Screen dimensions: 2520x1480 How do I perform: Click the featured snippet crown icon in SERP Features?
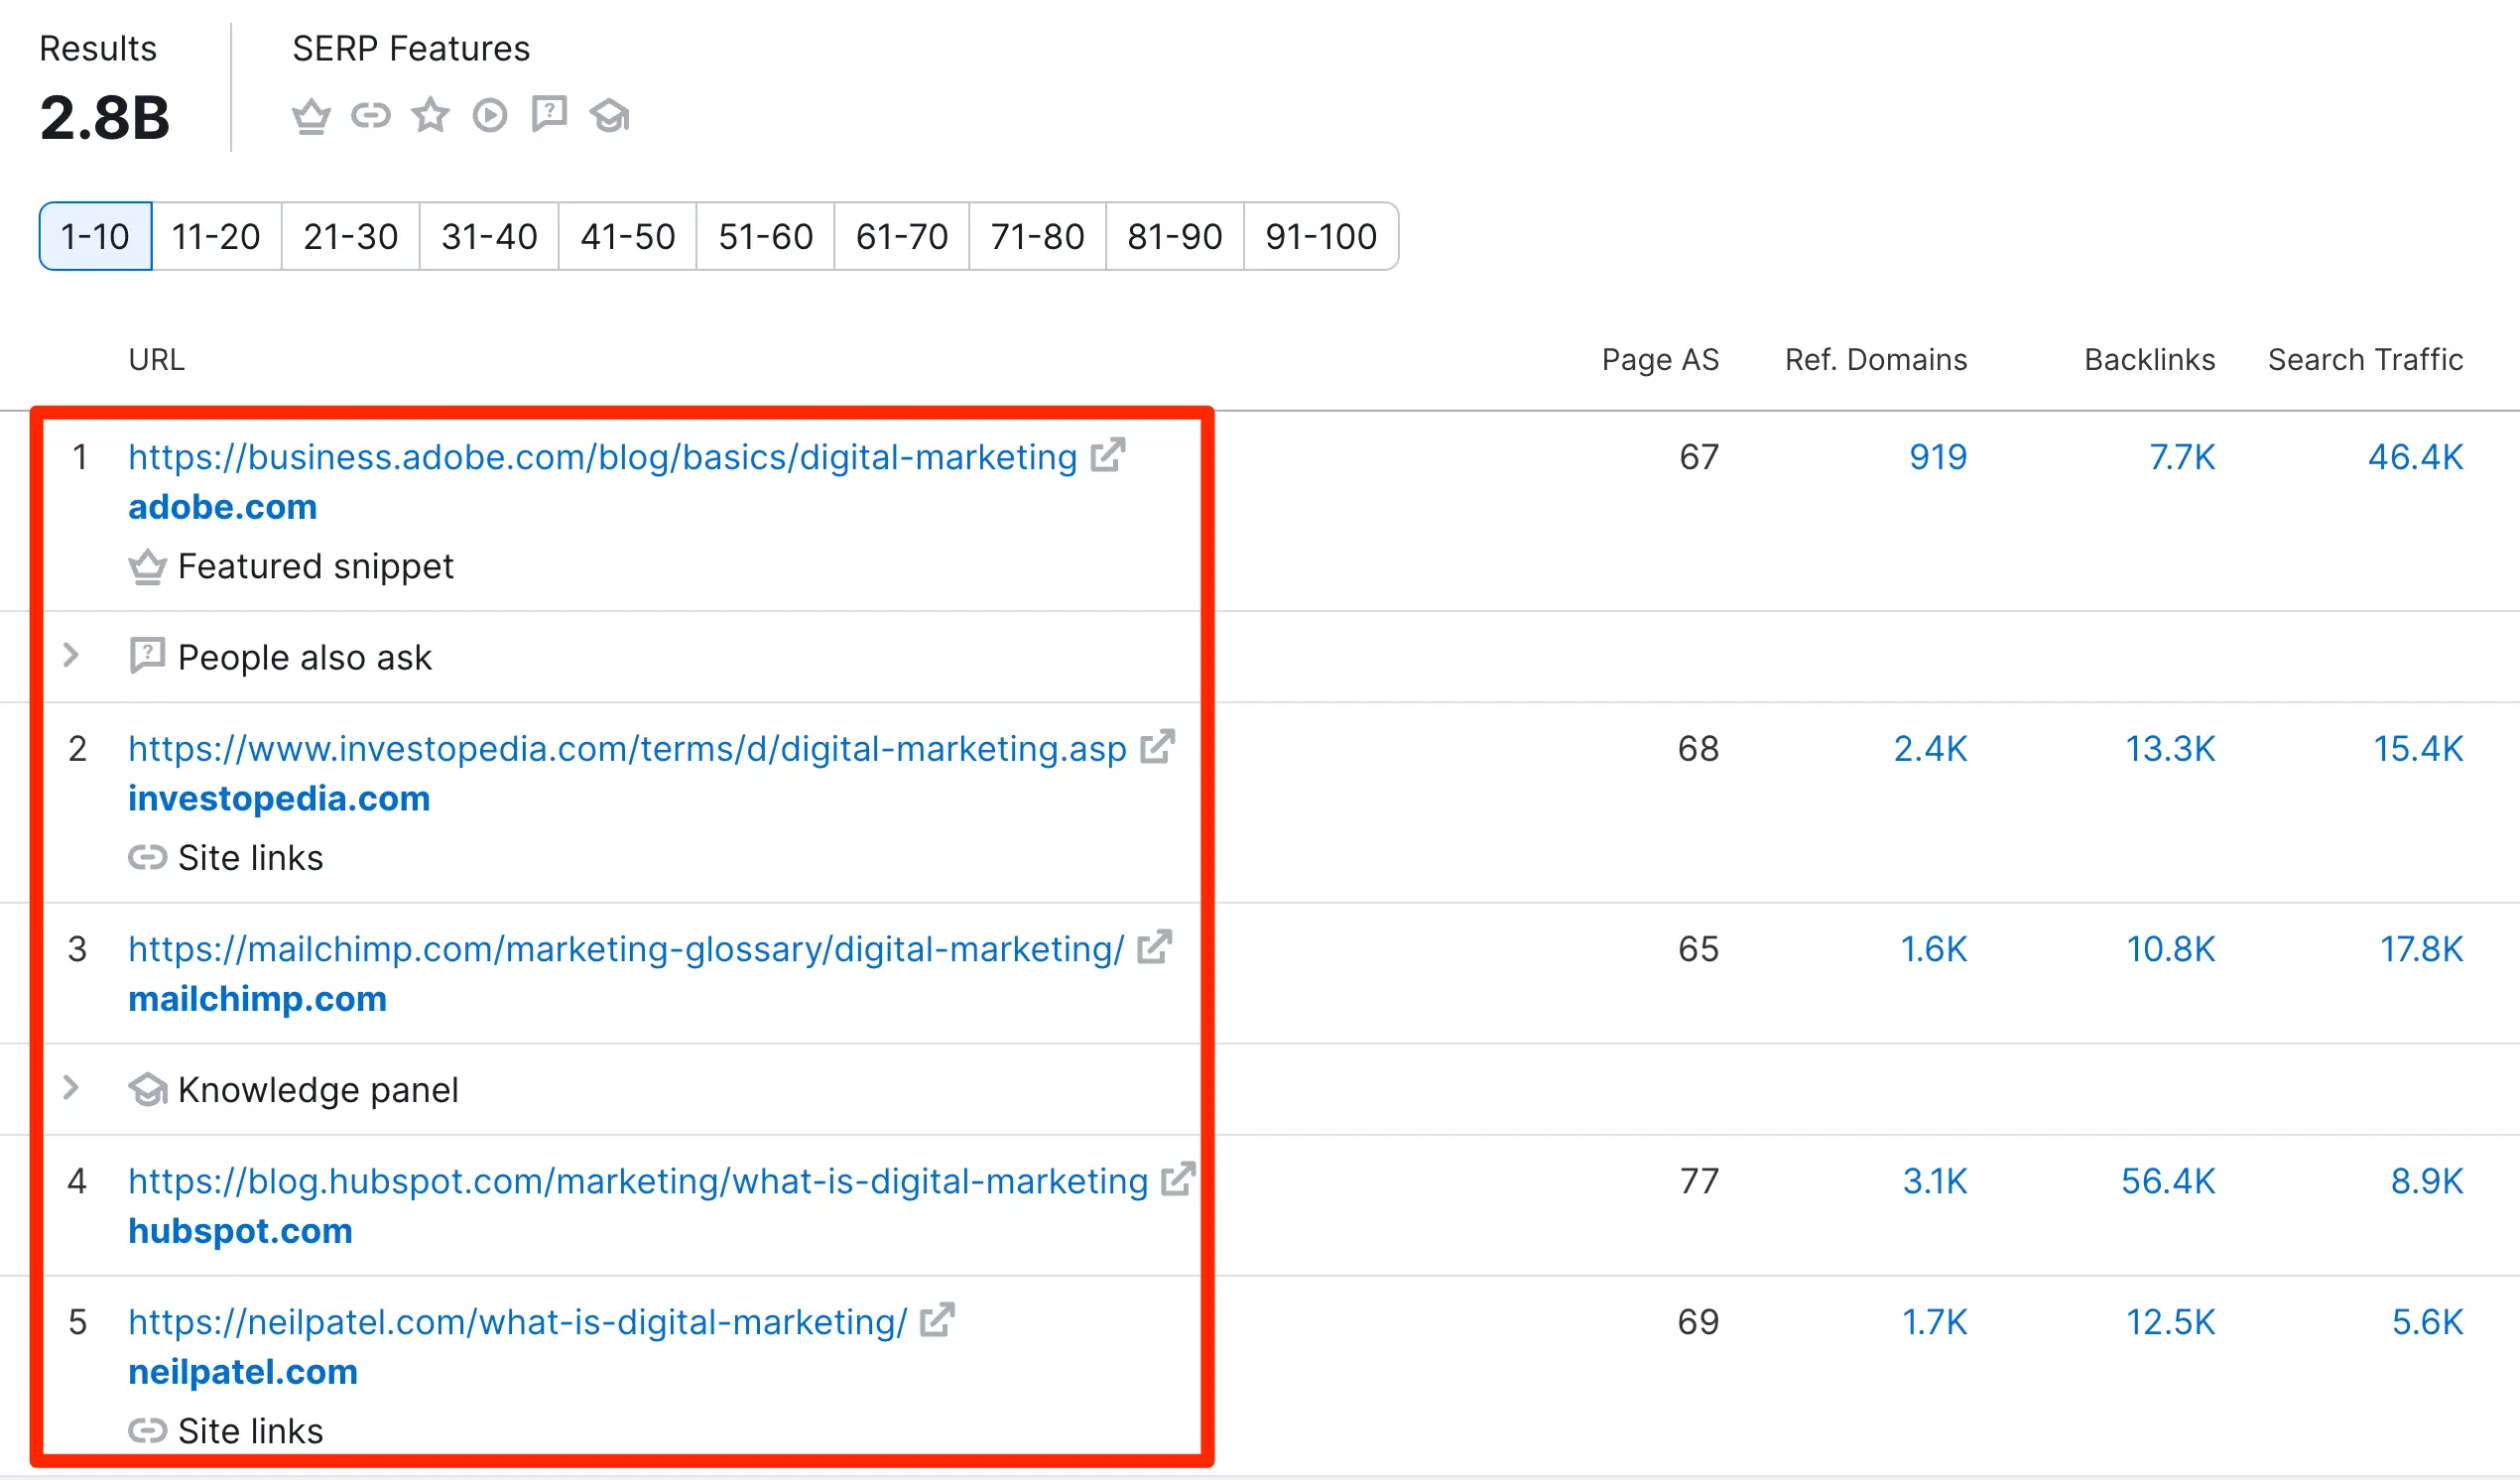tap(311, 116)
